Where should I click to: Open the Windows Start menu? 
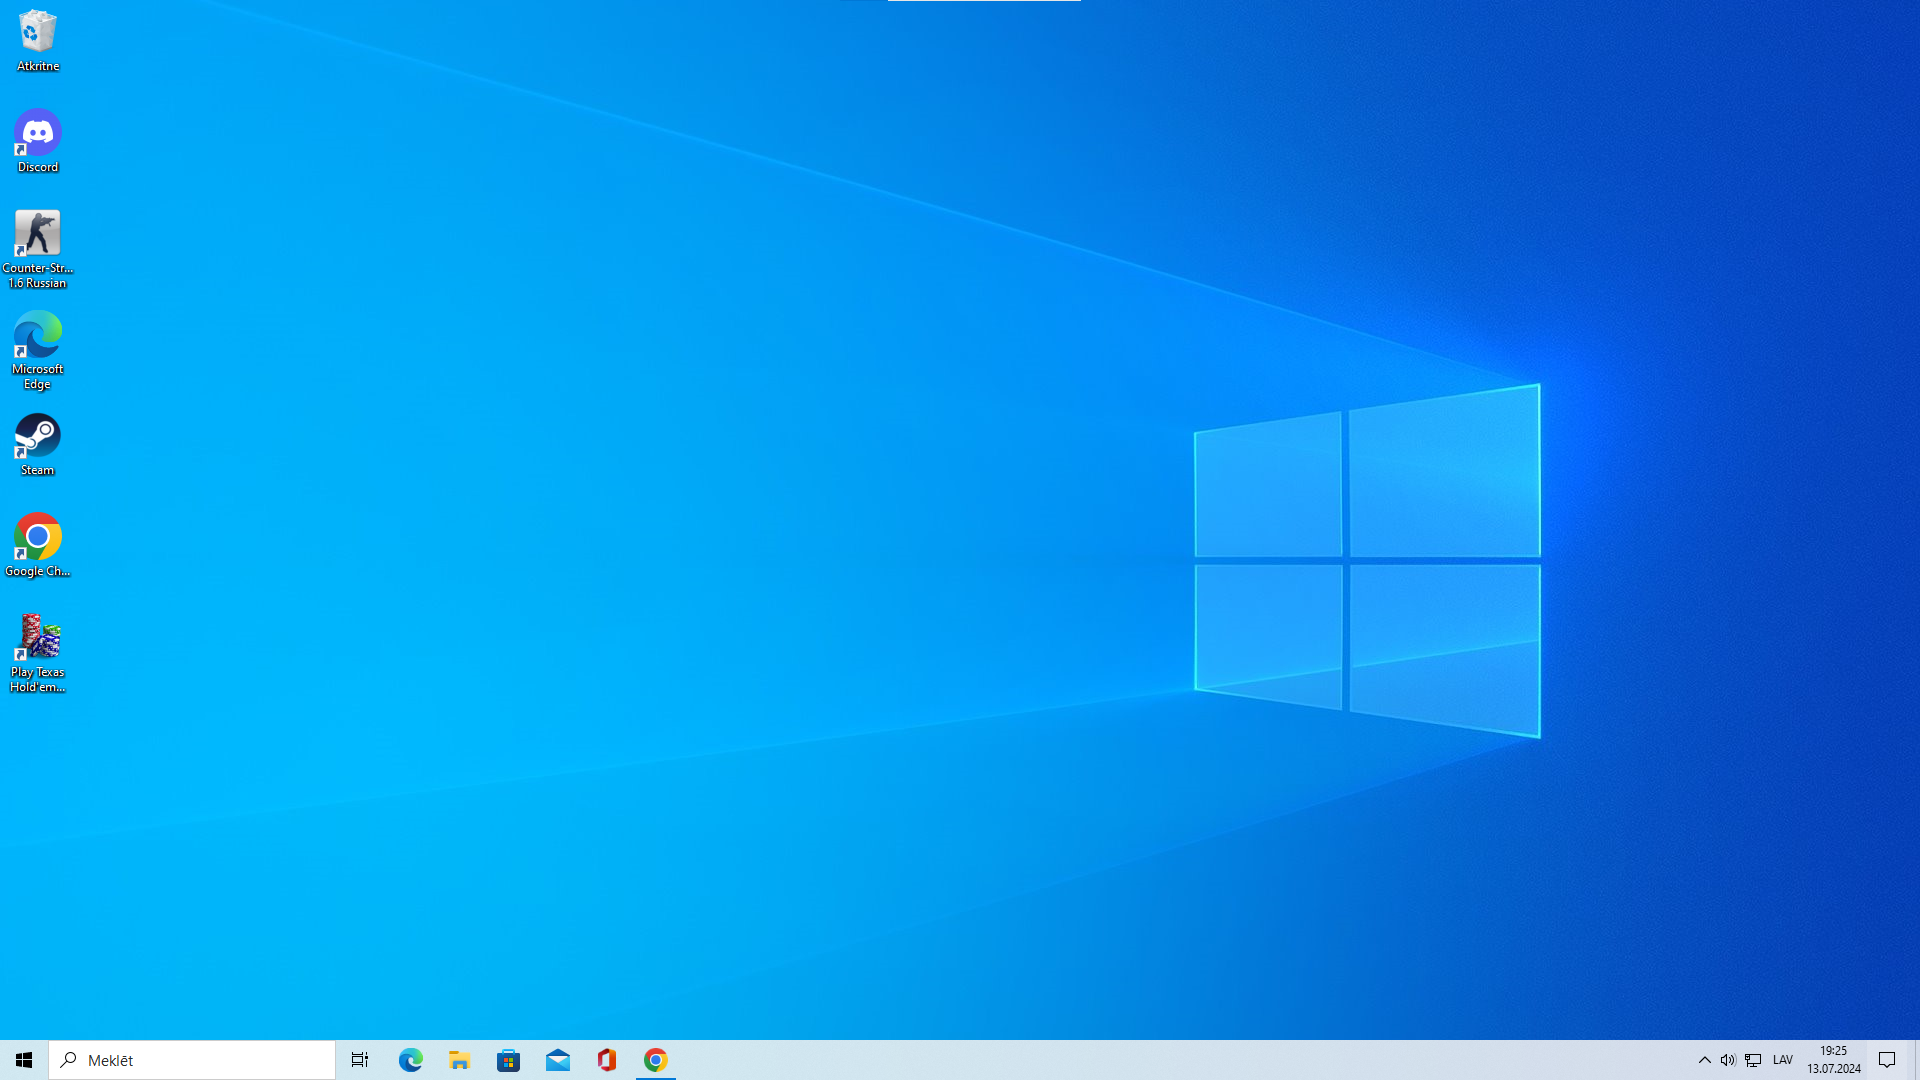(x=24, y=1060)
